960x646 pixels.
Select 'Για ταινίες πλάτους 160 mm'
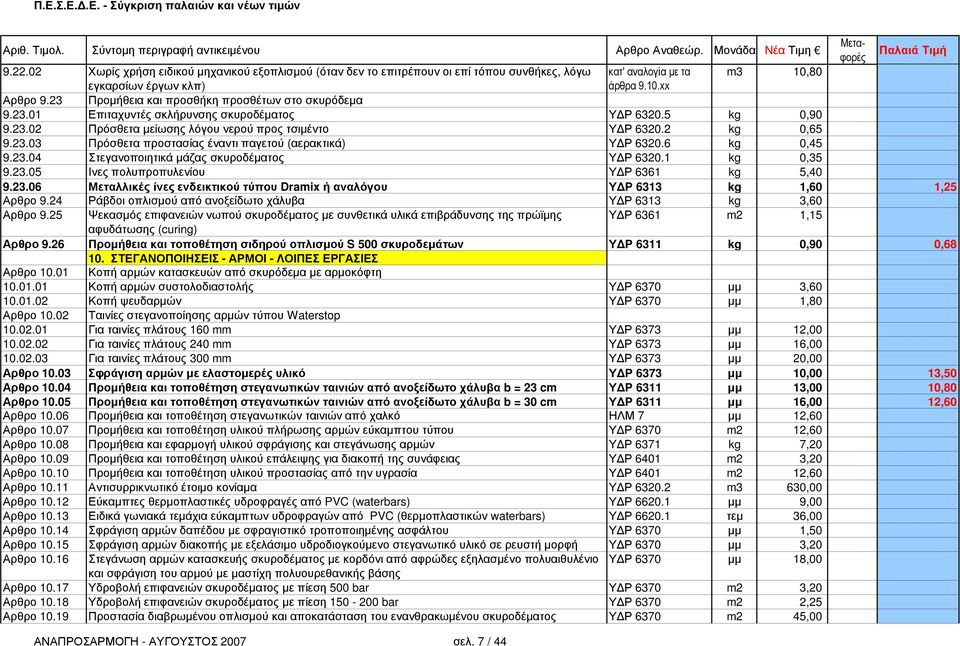(x=160, y=329)
